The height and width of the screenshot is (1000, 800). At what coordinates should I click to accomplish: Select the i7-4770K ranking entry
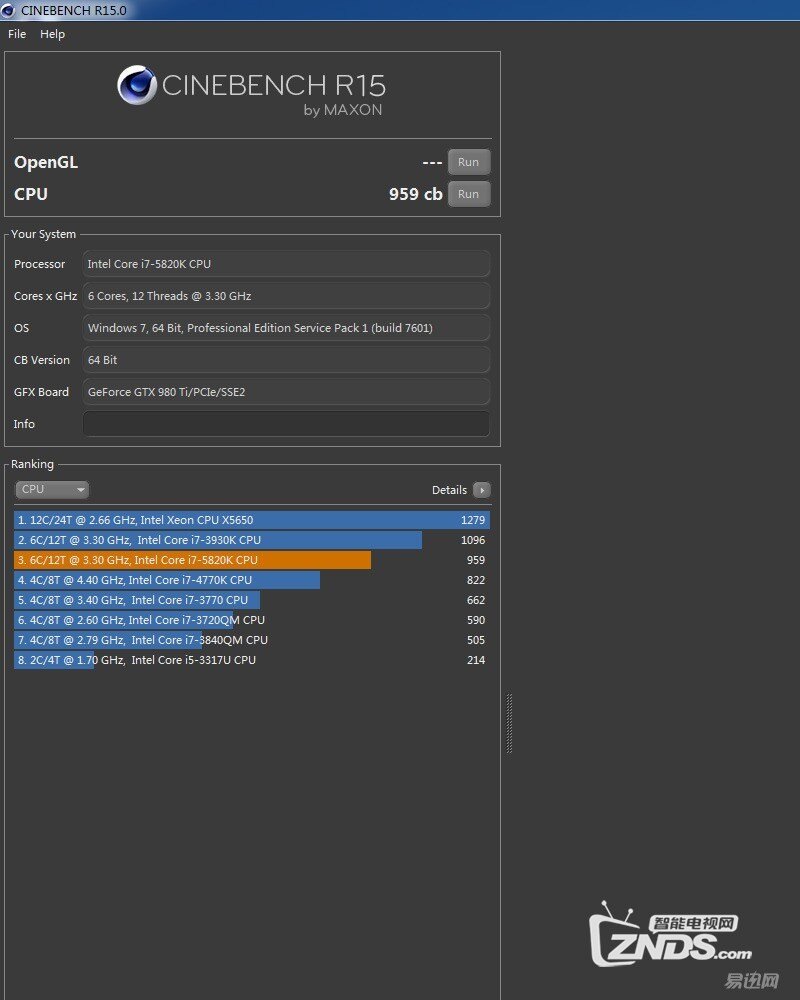pyautogui.click(x=250, y=580)
